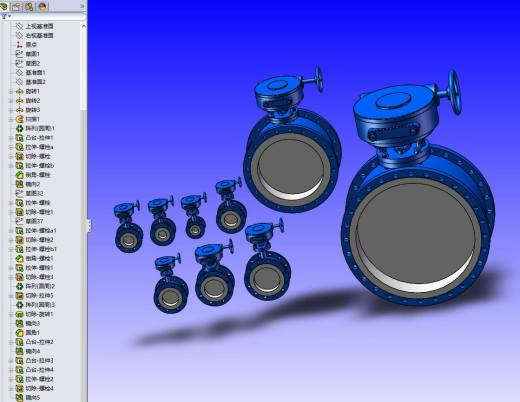Click the 倒角-螺栓 chamfer icon
The height and width of the screenshot is (402, 520).
pyautogui.click(x=19, y=175)
